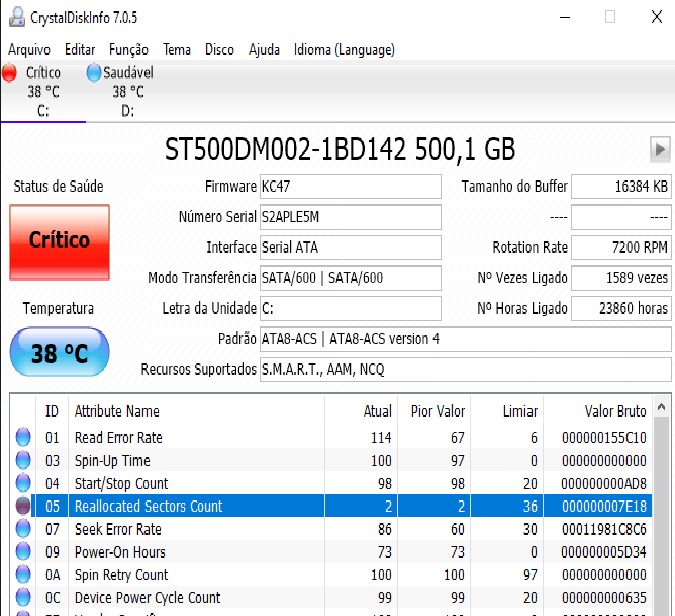The image size is (675, 616).
Task: Click the Limiar column header
Action: pos(507,411)
